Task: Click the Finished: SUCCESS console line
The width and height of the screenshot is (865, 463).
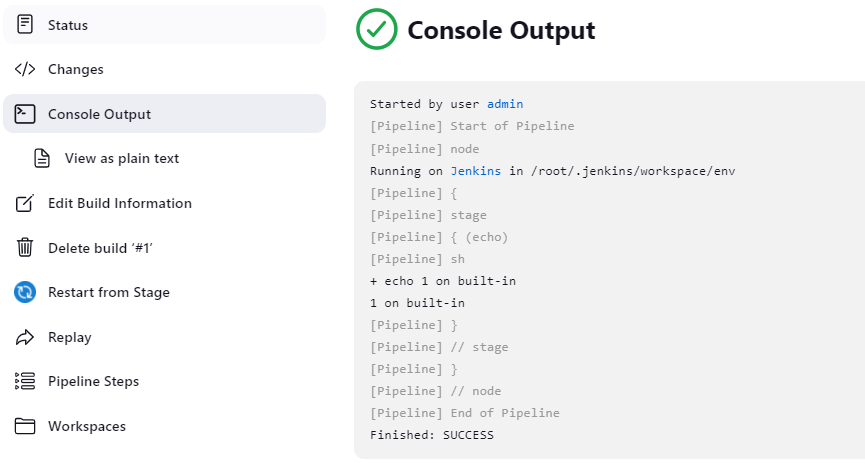Action: (432, 435)
